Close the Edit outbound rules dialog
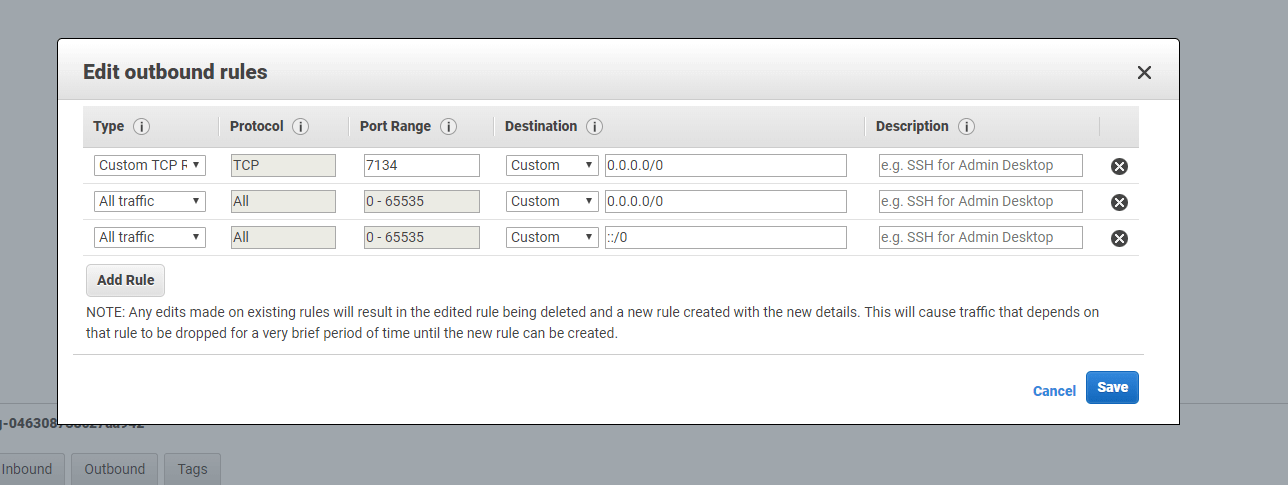The height and width of the screenshot is (485, 1288). coord(1144,72)
